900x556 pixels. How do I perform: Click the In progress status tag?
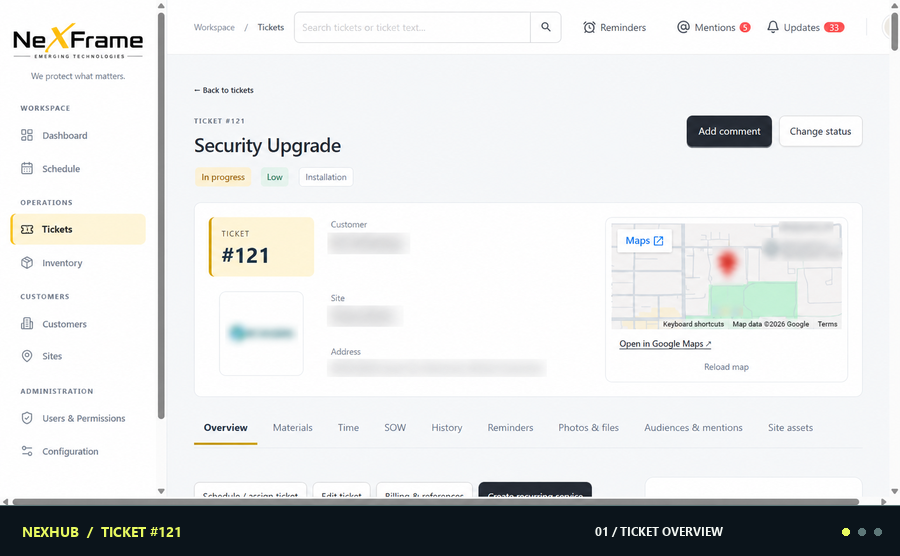(223, 177)
